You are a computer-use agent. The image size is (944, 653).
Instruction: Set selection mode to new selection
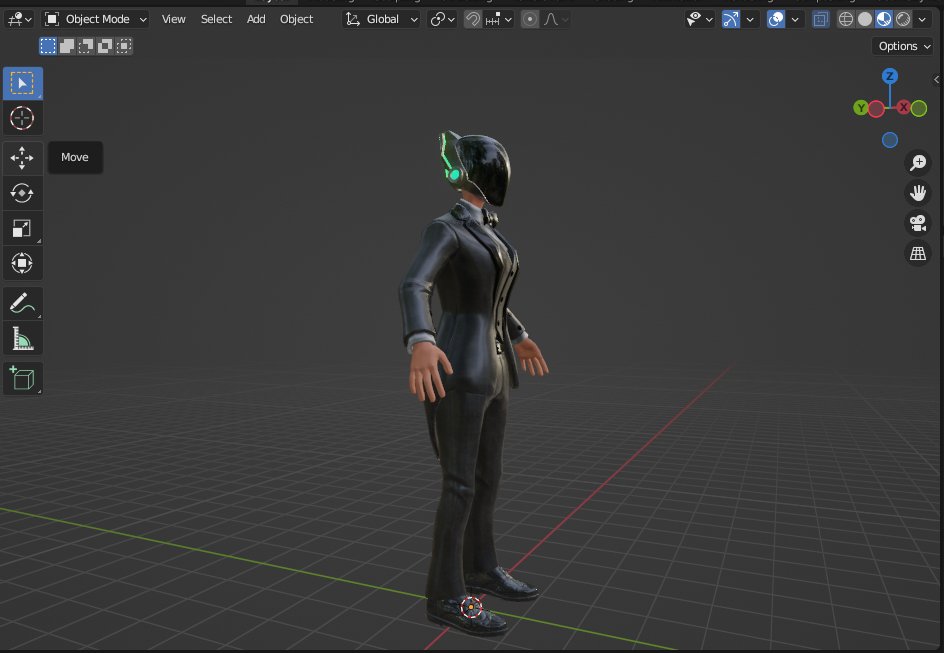point(48,46)
